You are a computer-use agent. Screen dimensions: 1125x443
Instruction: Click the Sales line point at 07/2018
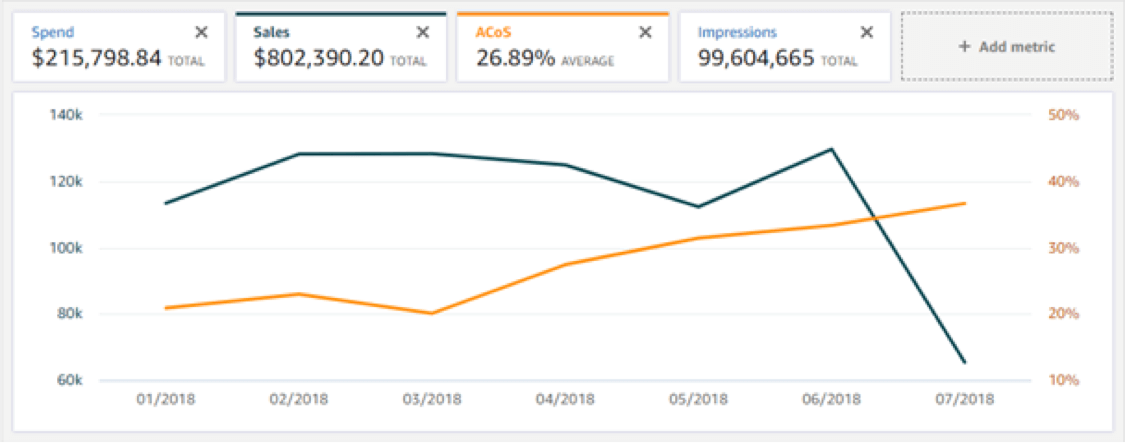coord(965,363)
